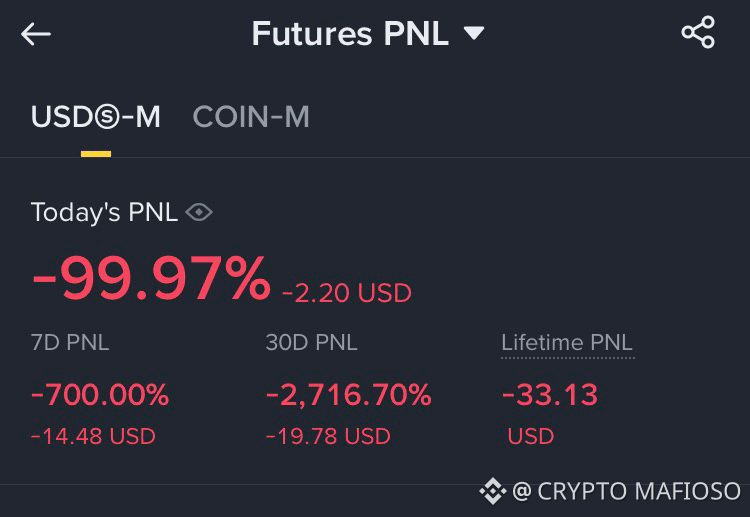Open the Futures PNL title selector
750x517 pixels.
point(368,33)
